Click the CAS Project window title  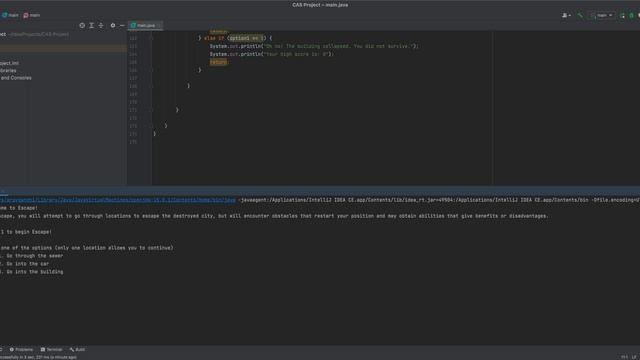point(320,5)
